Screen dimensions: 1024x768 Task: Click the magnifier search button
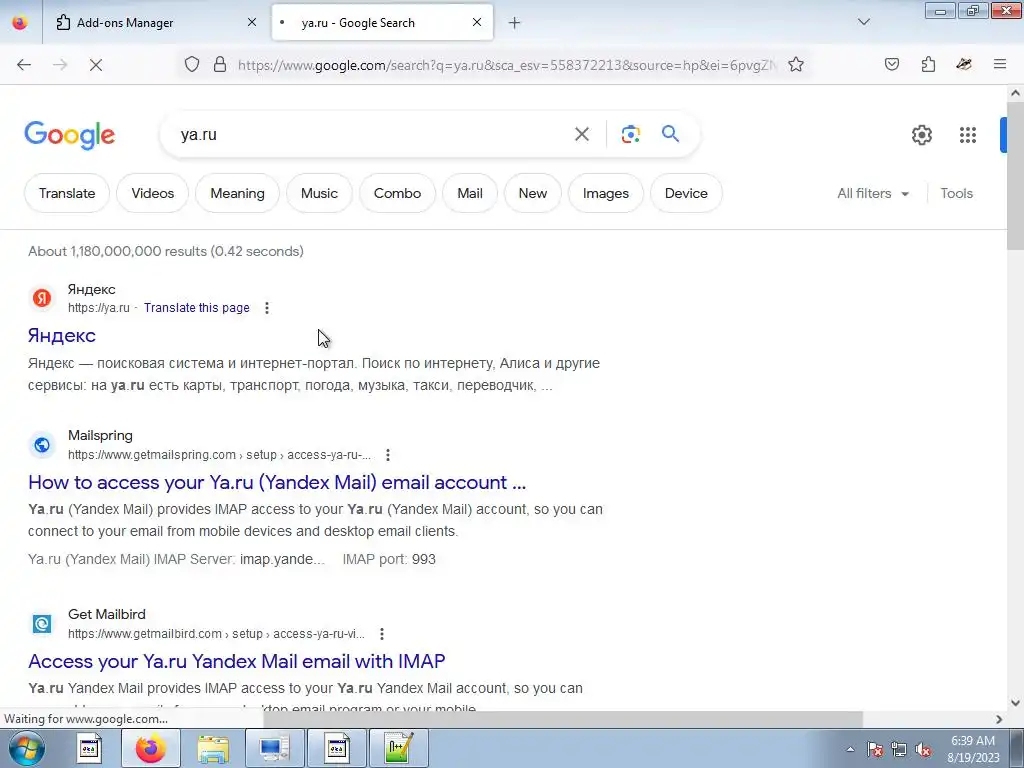point(670,134)
